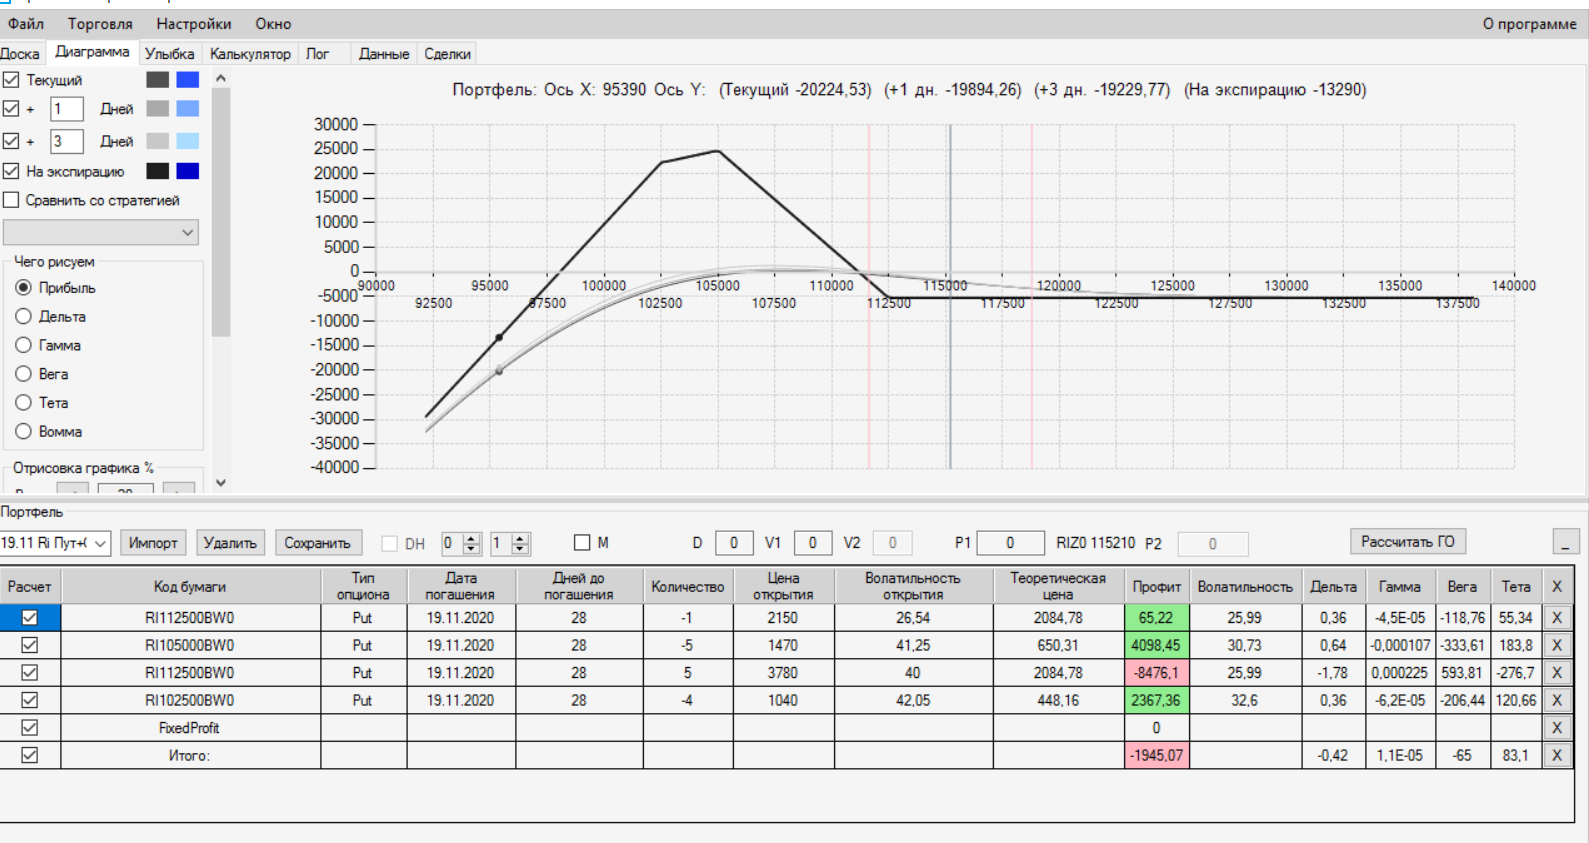Viewport: 1589px width, 843px height.
Task: Open the strategy comparison dropdown
Action: 101,232
